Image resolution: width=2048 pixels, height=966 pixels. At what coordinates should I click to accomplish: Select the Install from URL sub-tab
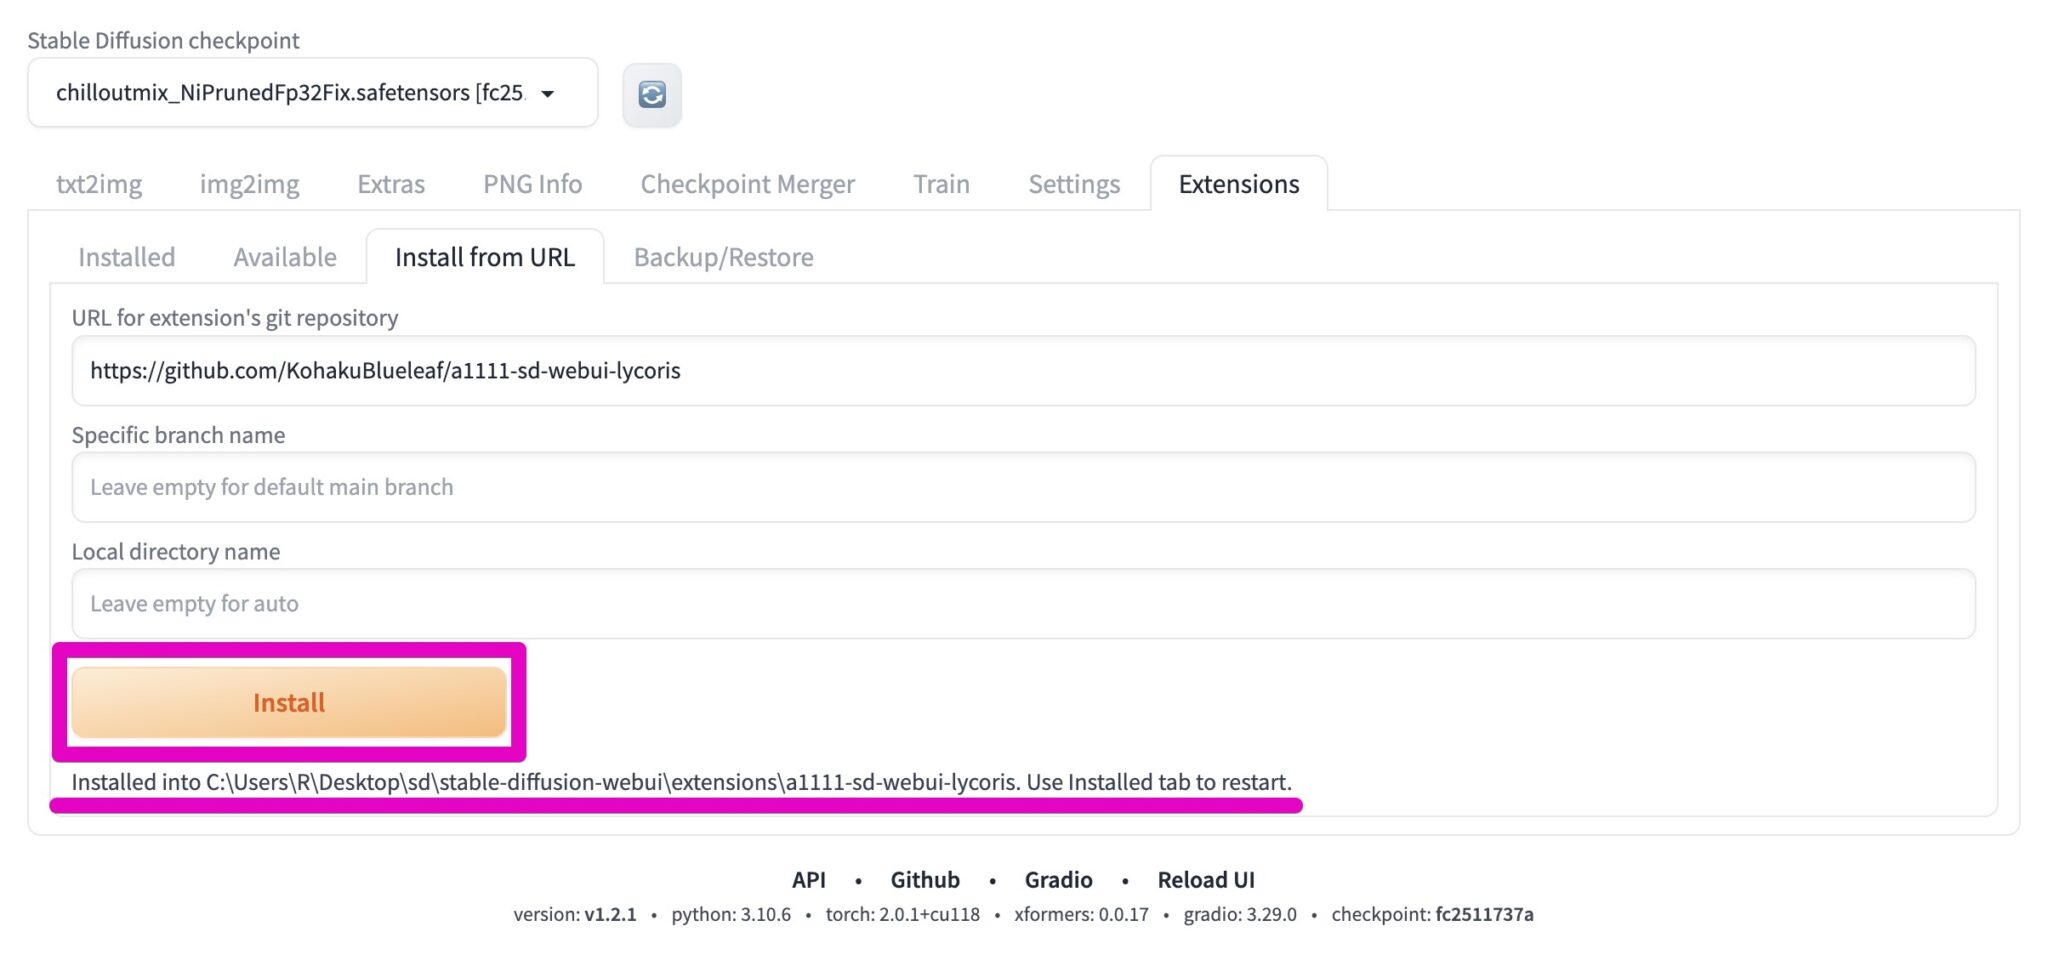(x=485, y=257)
